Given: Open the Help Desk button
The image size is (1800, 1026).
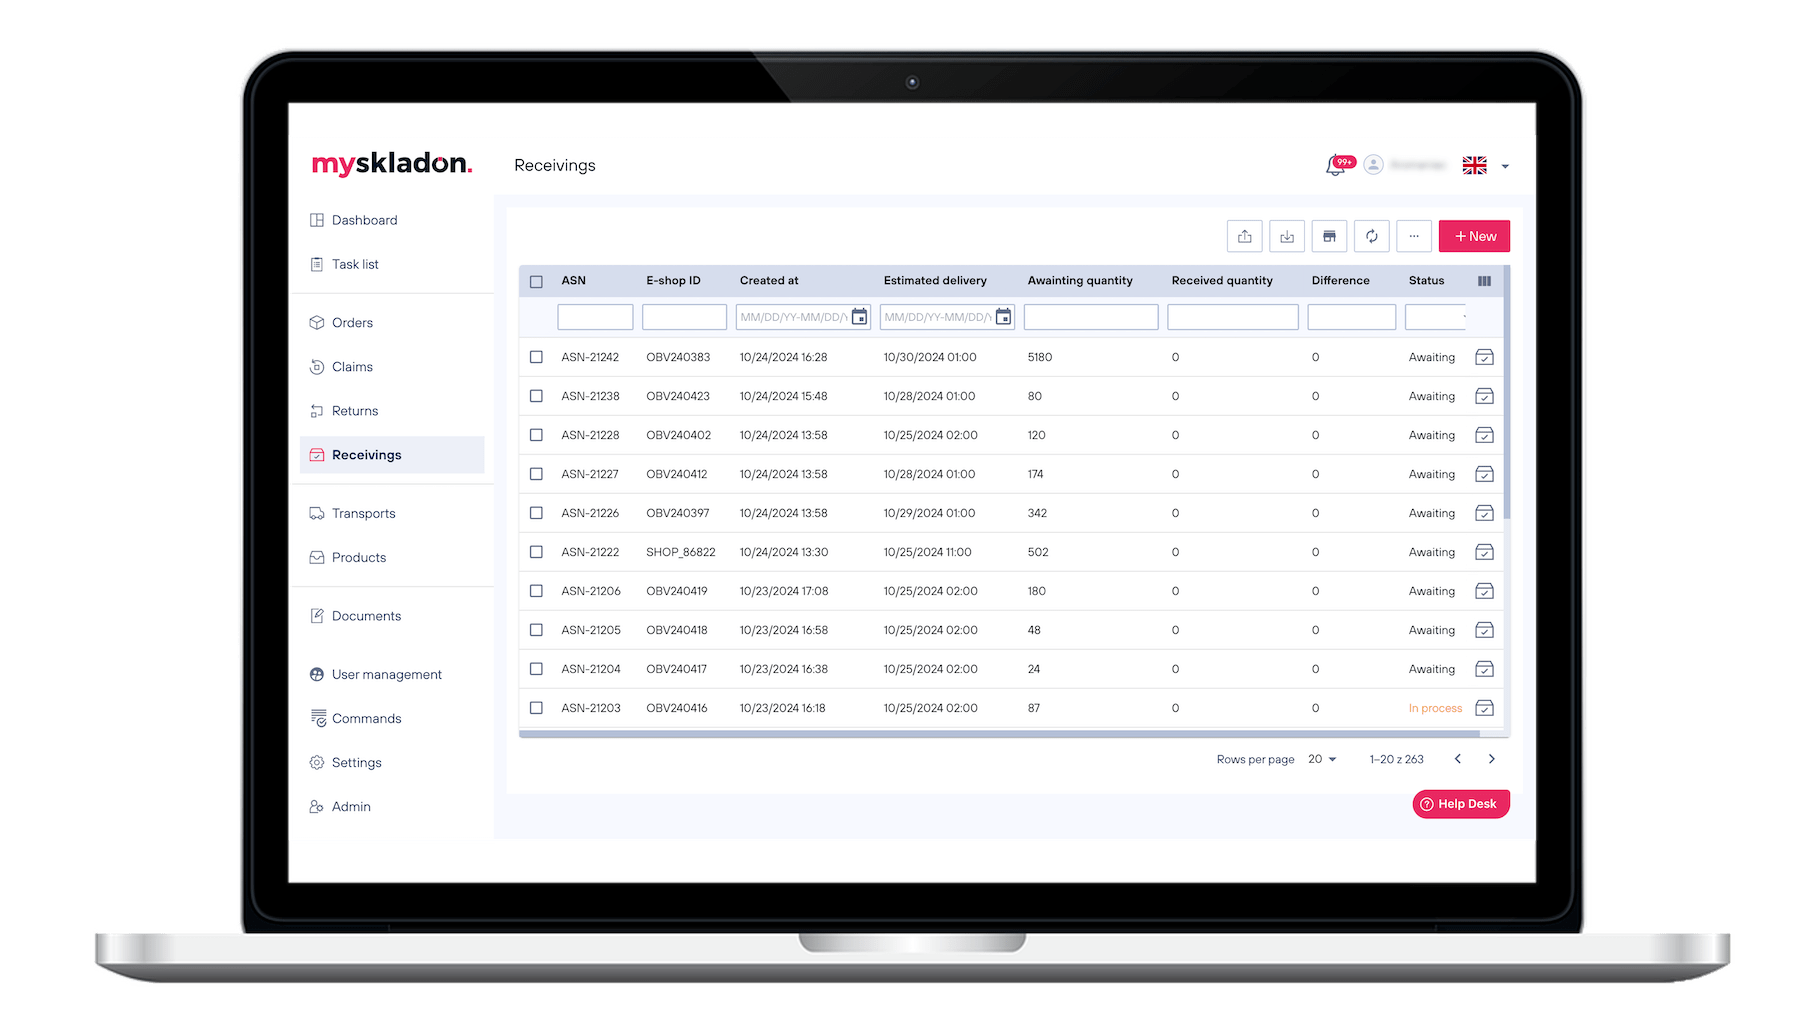Looking at the screenshot, I should pyautogui.click(x=1461, y=804).
